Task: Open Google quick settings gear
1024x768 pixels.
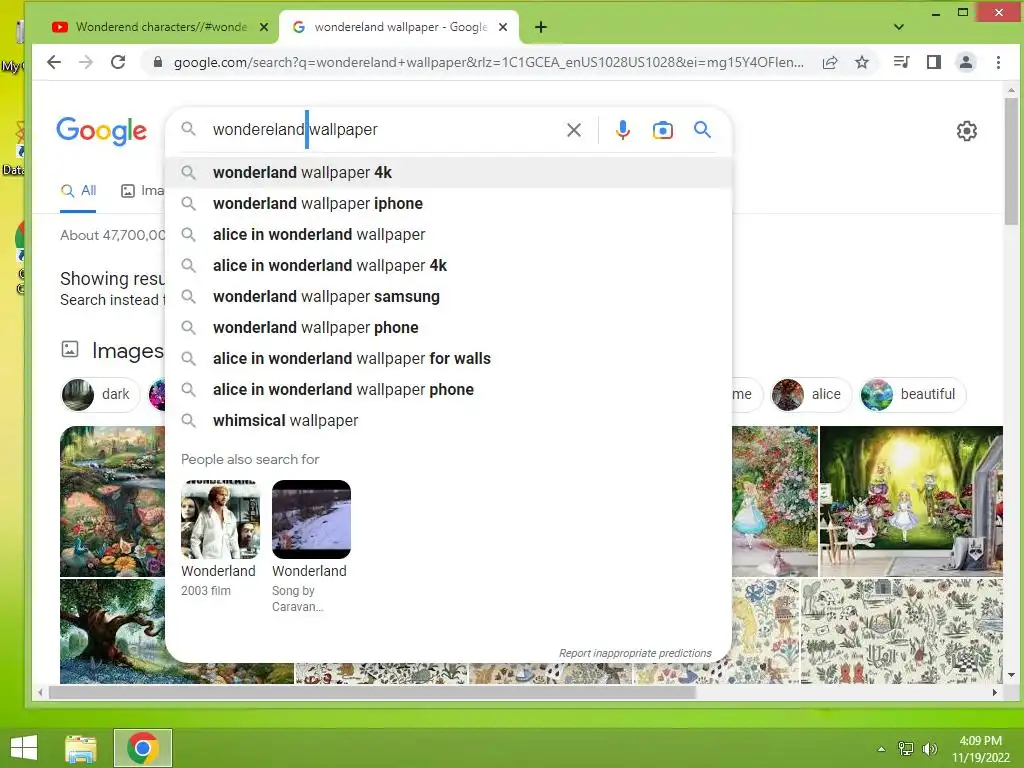Action: click(x=967, y=131)
